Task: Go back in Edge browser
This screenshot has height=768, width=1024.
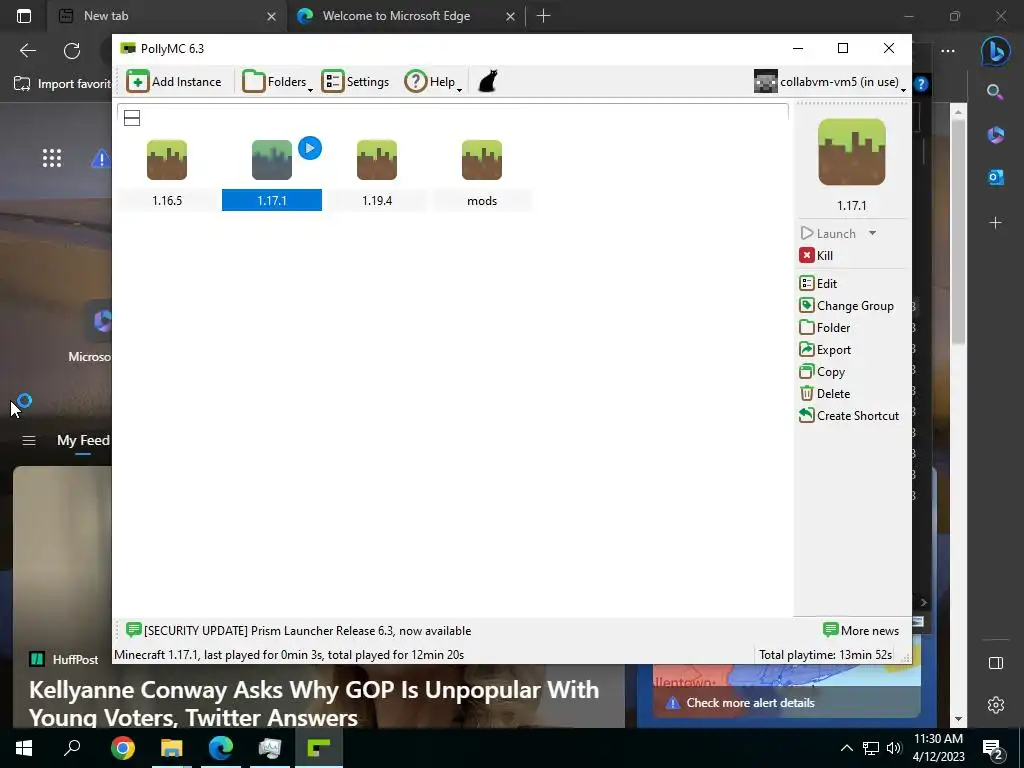Action: [27, 50]
